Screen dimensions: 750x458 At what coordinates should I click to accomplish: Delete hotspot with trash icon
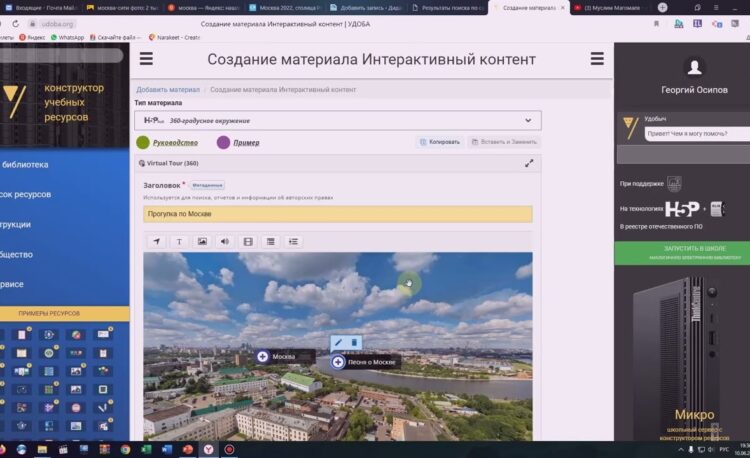[354, 342]
